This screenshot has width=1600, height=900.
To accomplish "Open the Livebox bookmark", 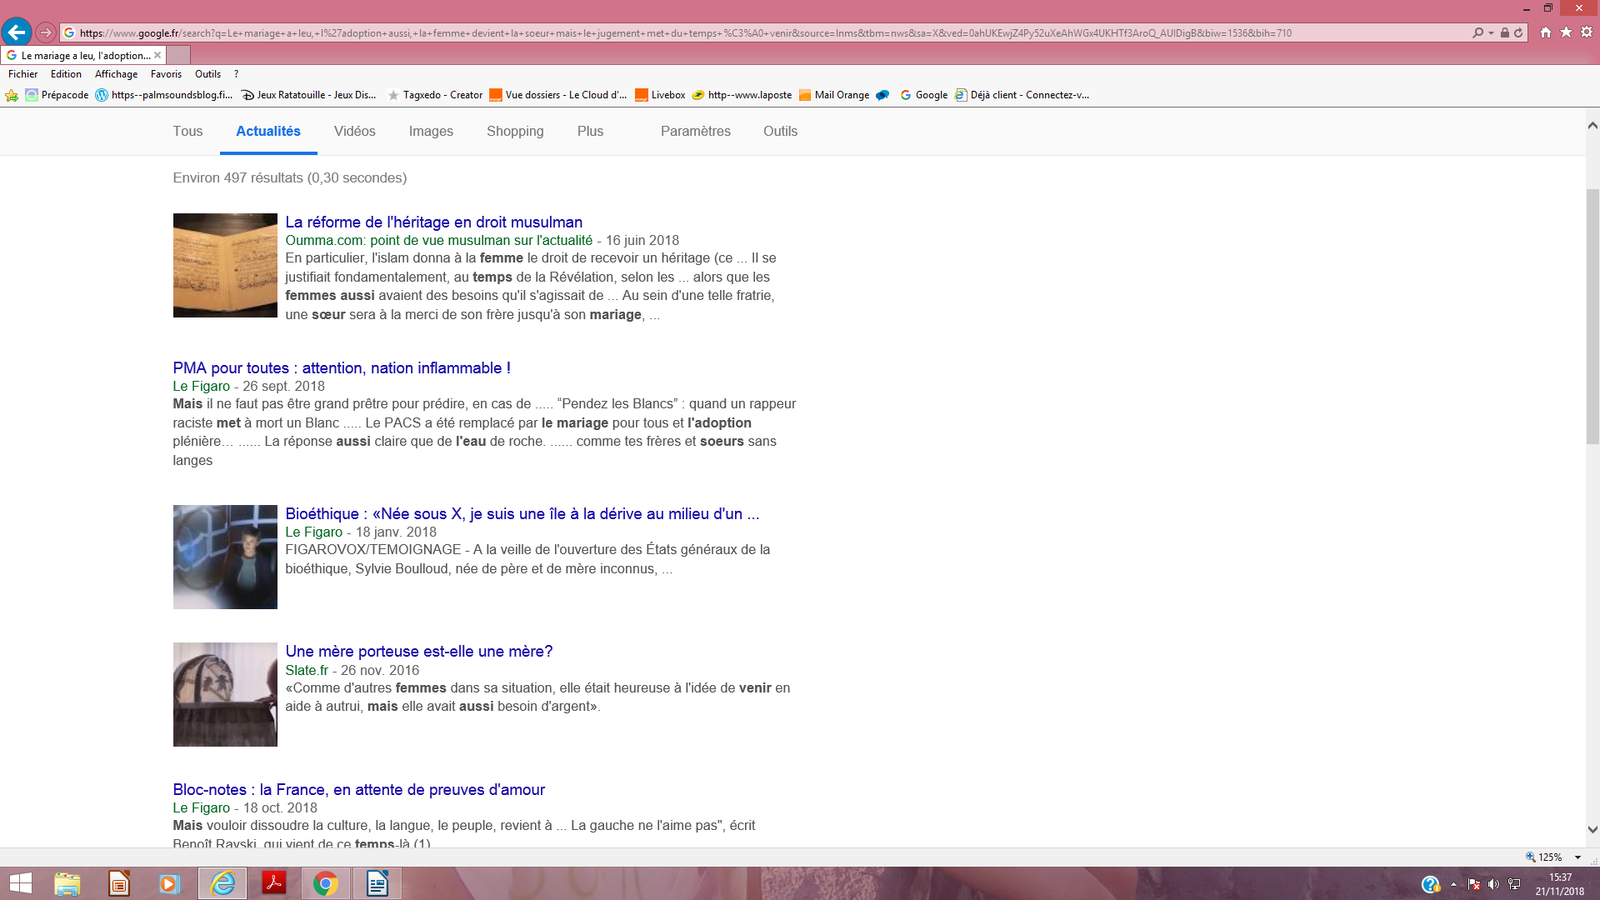I will pyautogui.click(x=660, y=95).
